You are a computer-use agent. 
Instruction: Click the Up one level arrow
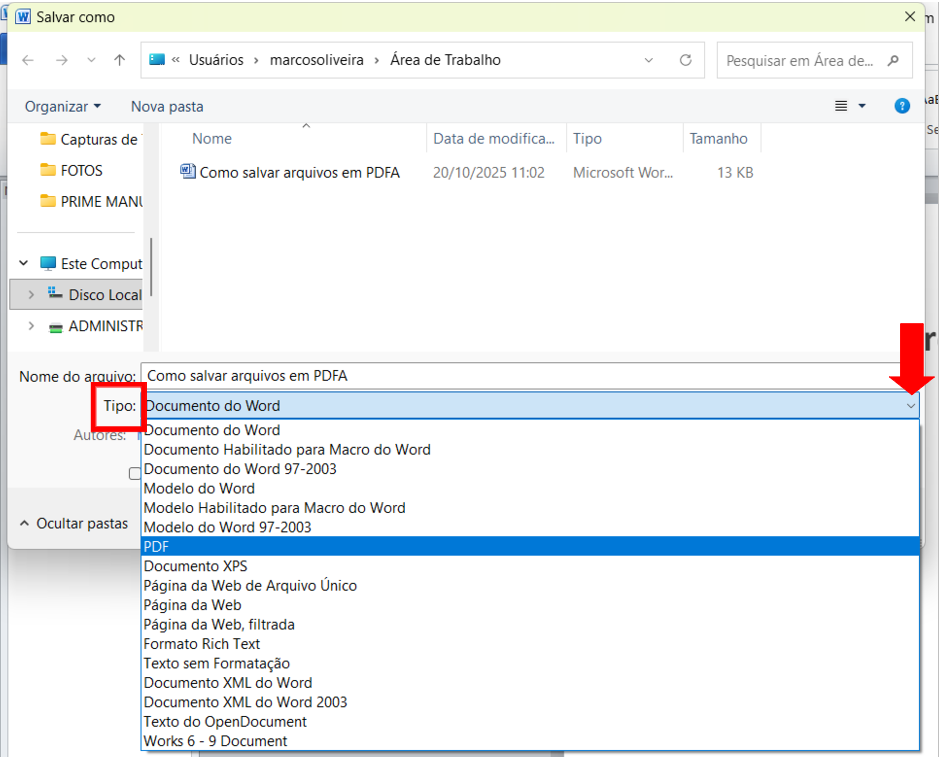[120, 60]
